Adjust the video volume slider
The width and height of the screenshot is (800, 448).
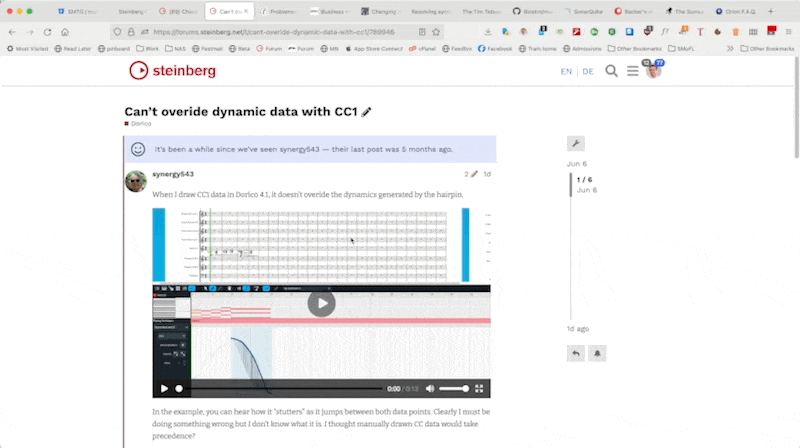453,388
